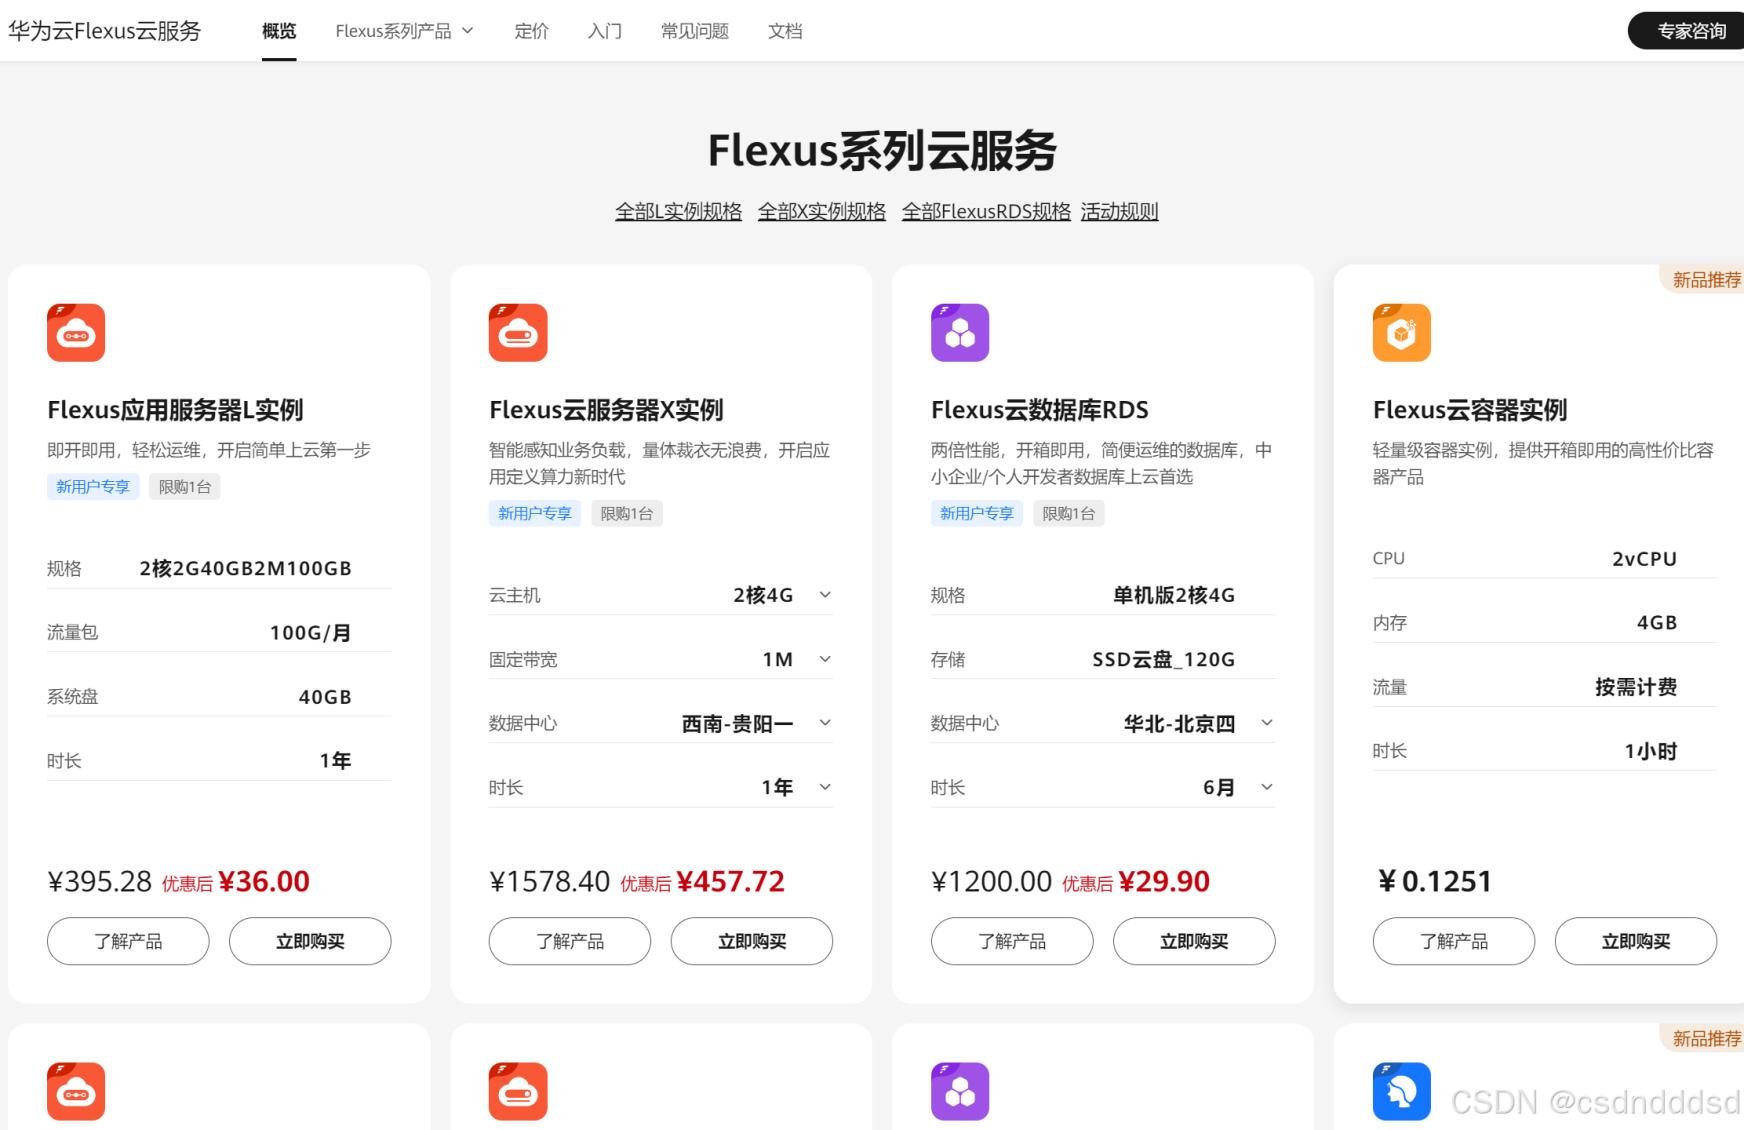
Task: Click the Flexus应用服务器L实例 card title
Action: pyautogui.click(x=175, y=410)
